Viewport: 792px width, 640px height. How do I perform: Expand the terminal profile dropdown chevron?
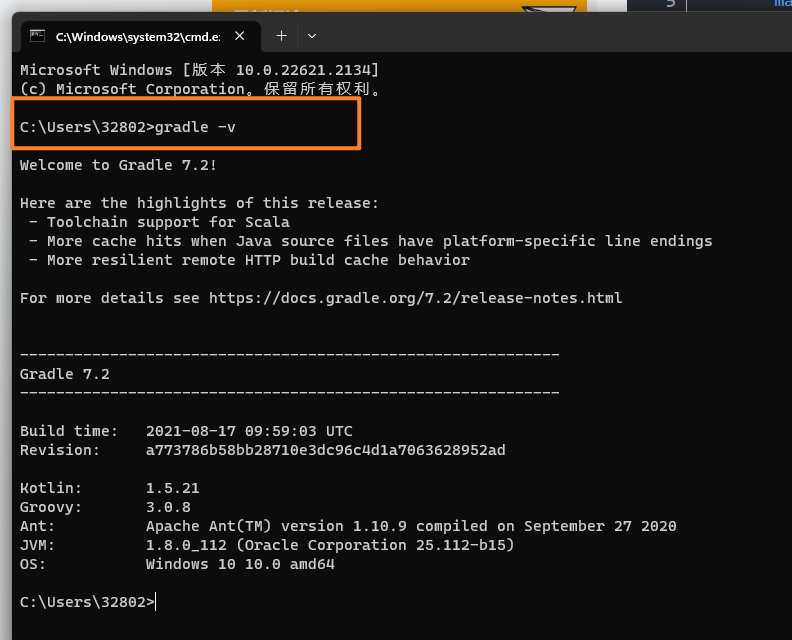pyautogui.click(x=312, y=36)
